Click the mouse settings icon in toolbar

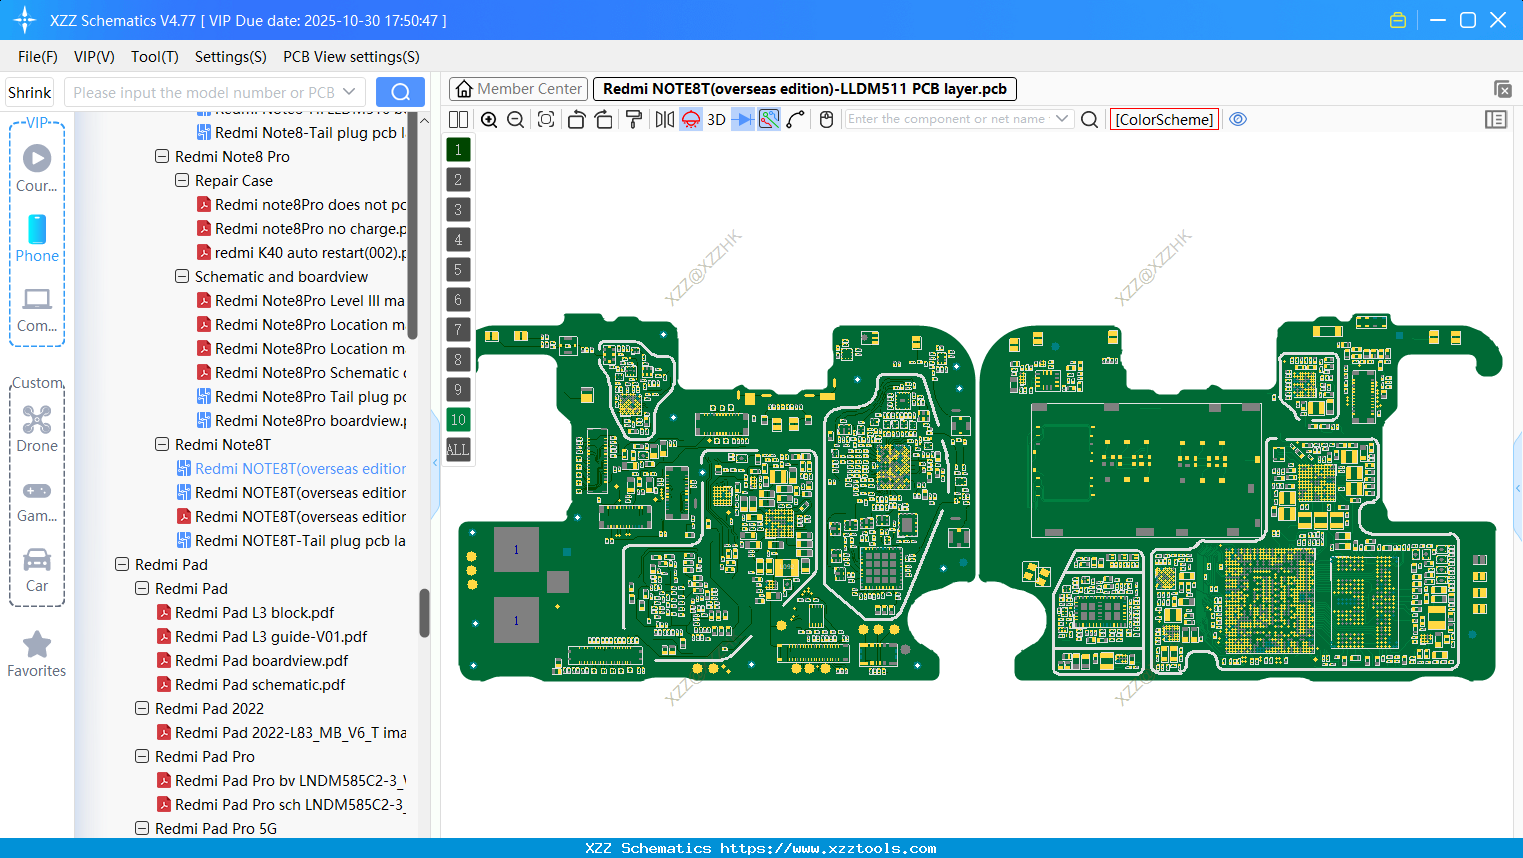(x=825, y=119)
